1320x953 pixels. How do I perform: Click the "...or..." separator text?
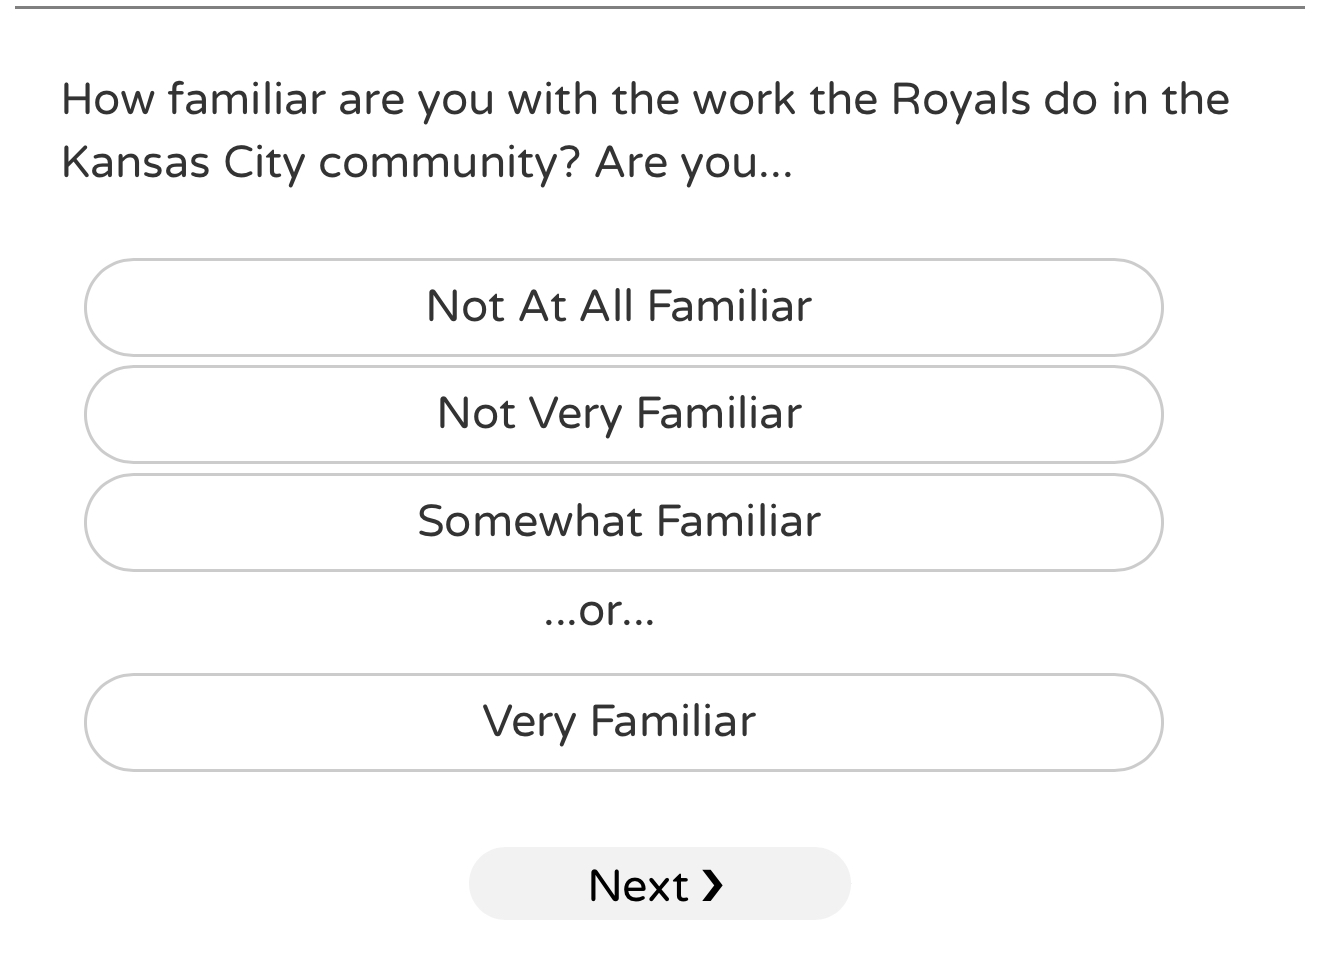pos(599,610)
